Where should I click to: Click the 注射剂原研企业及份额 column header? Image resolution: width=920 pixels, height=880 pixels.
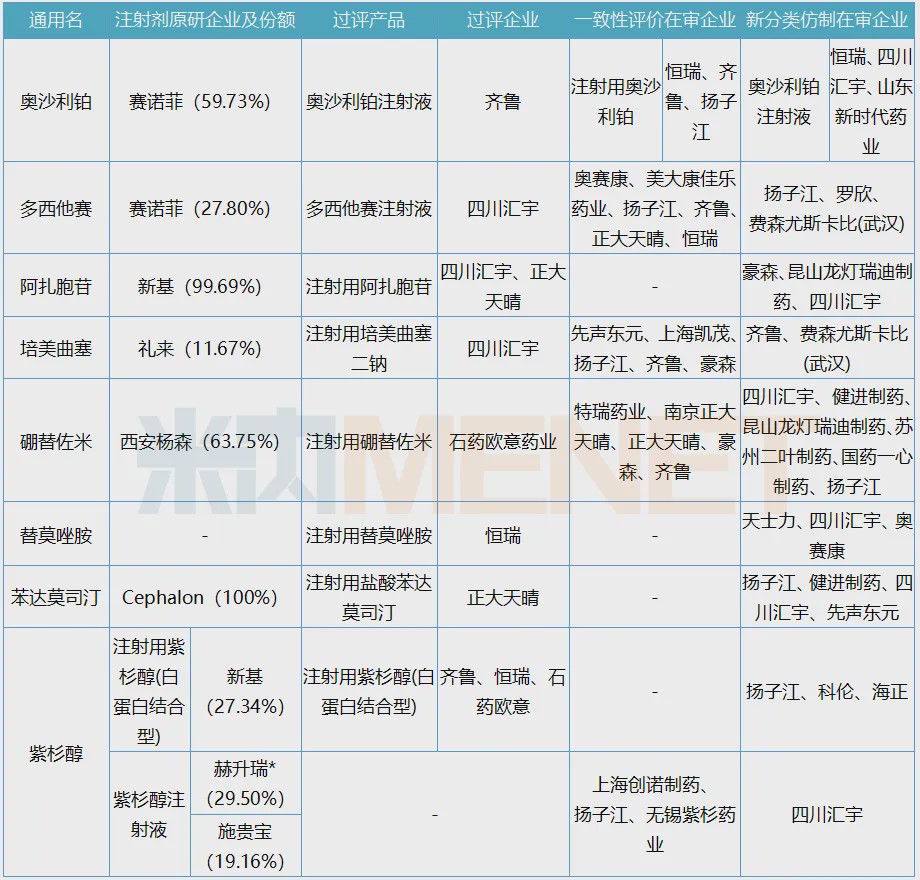[x=205, y=20]
